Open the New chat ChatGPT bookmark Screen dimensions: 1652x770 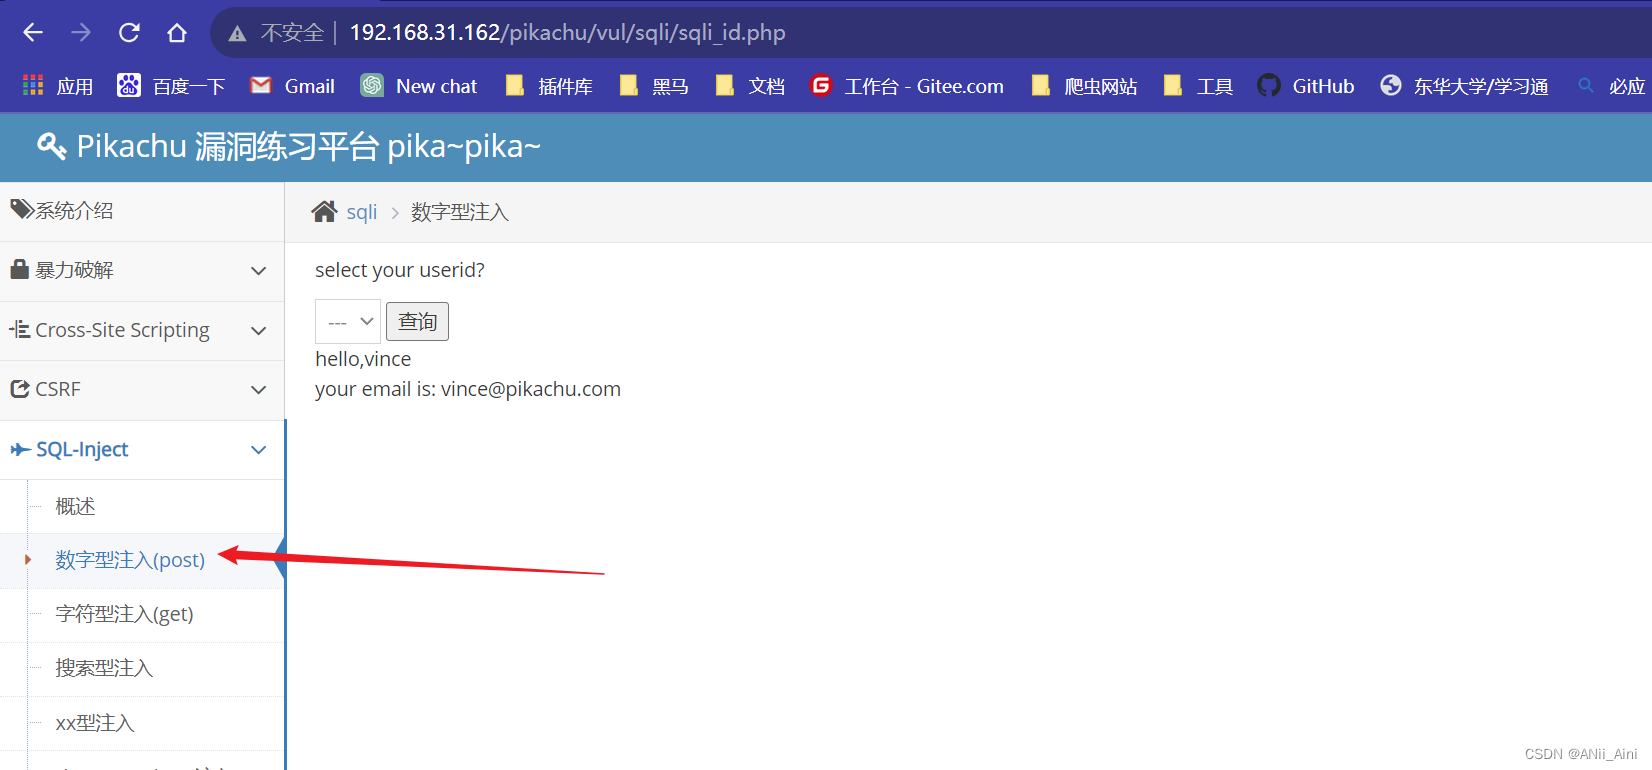point(419,86)
